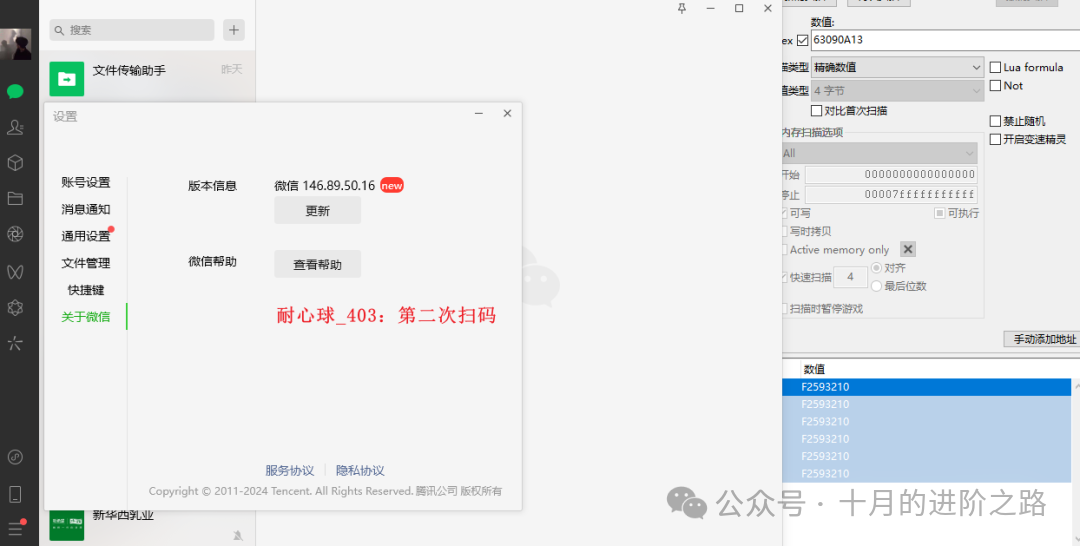Select 账号设置 tab
This screenshot has height=546, width=1080.
pos(85,182)
